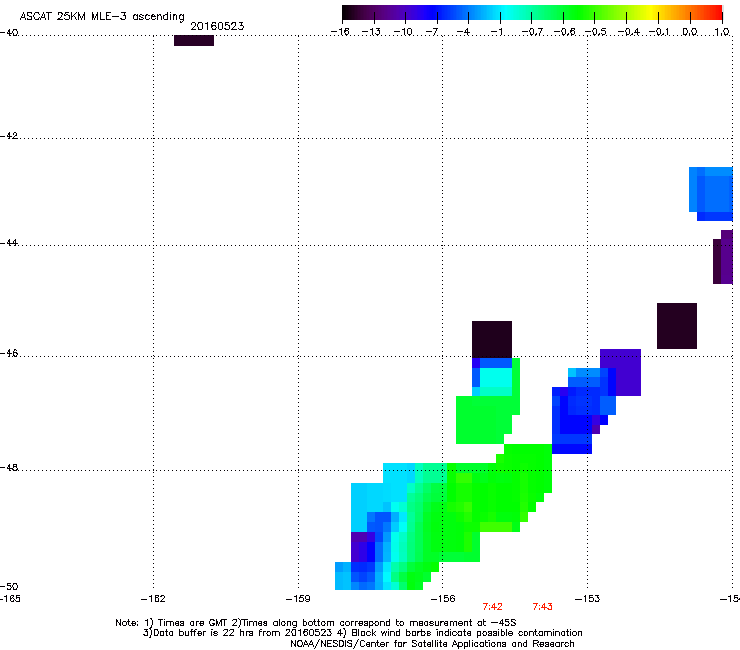740x650 pixels.
Task: Click the colorbar tick label "-0.1"
Action: (x=659, y=32)
